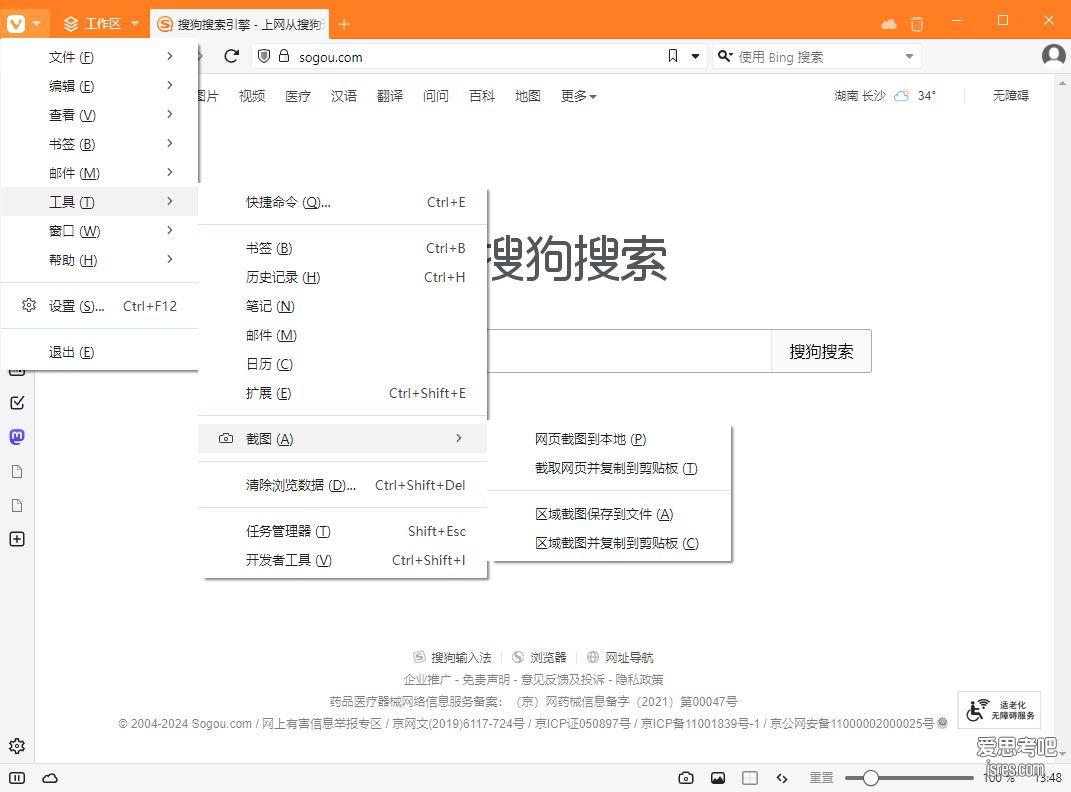
Task: Open the Tasks panel checkmark icon
Action: 17,403
